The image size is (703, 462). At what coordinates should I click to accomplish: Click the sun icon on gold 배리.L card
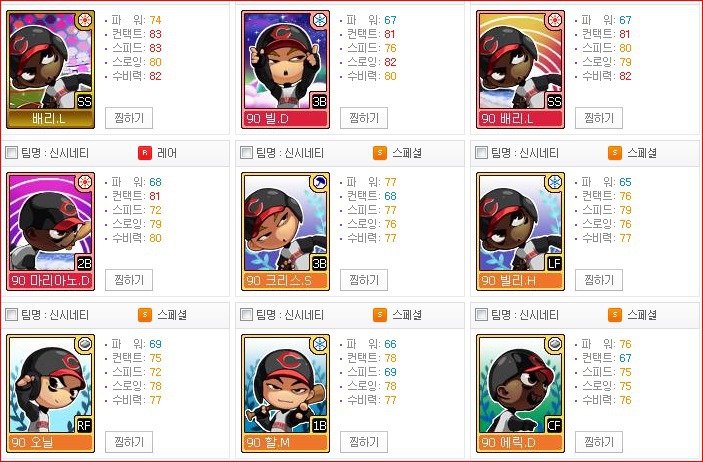pyautogui.click(x=85, y=20)
